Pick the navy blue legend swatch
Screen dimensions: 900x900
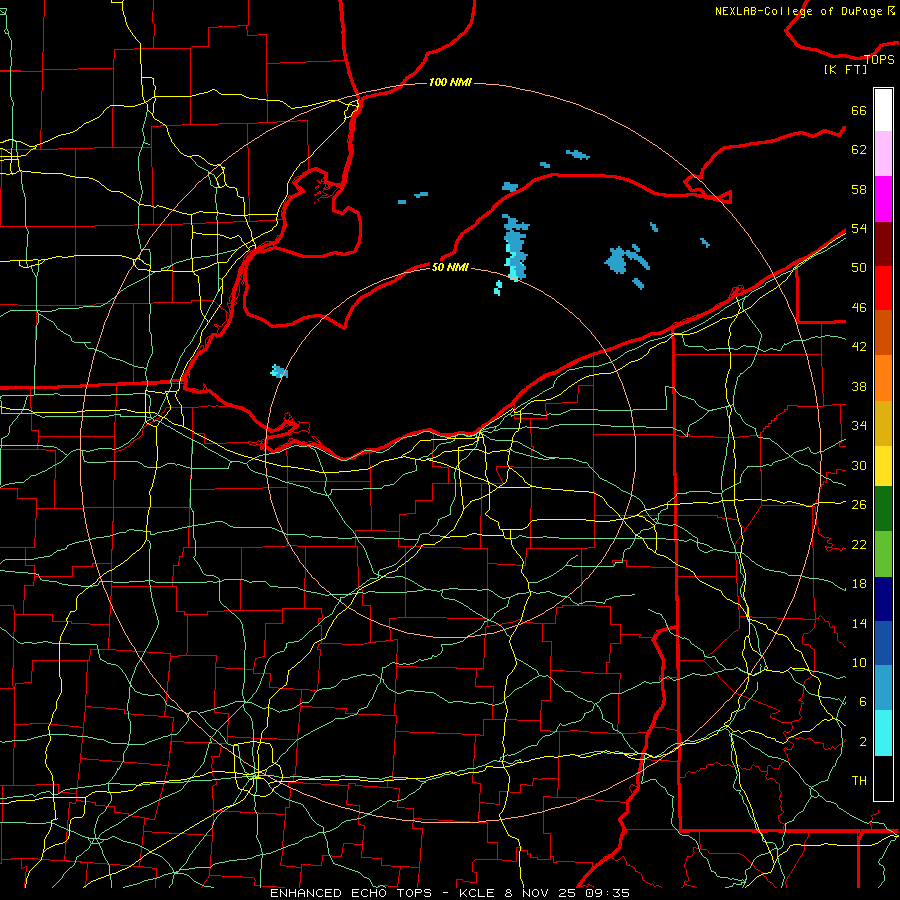coord(883,599)
